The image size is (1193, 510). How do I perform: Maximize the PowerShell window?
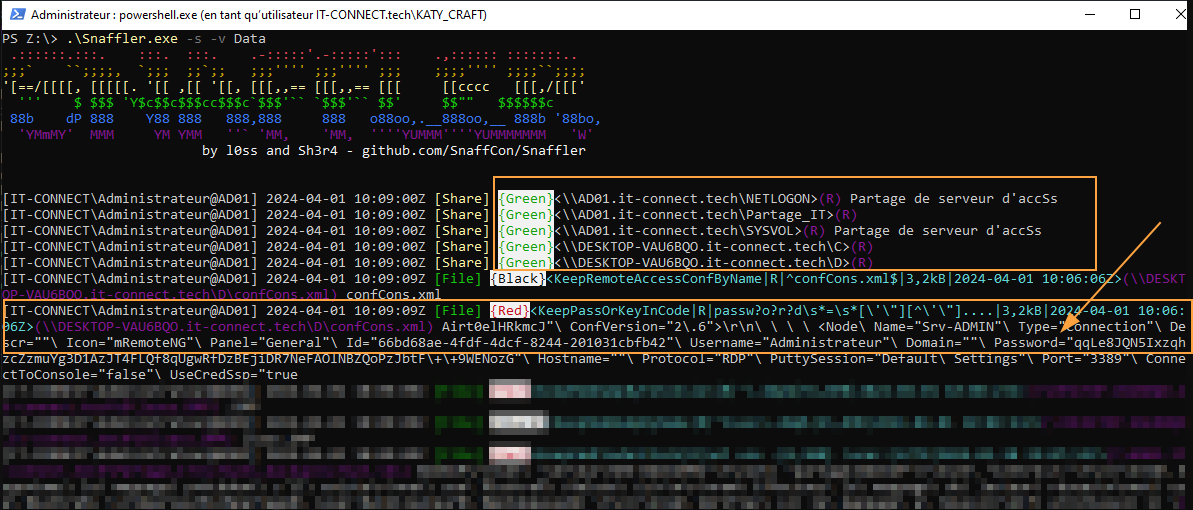(x=1134, y=14)
